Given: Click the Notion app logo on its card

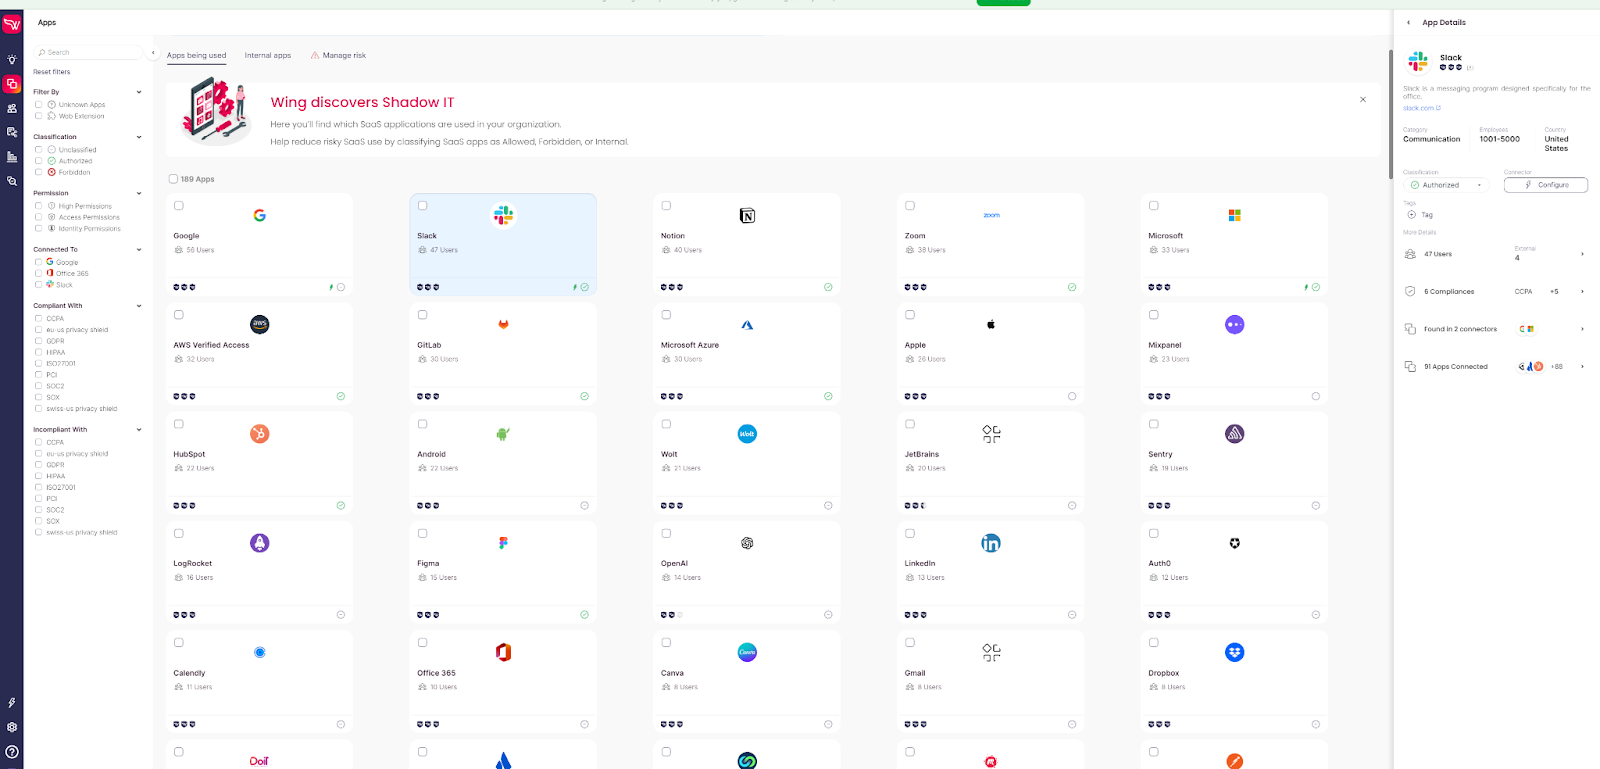Looking at the screenshot, I should pos(747,215).
